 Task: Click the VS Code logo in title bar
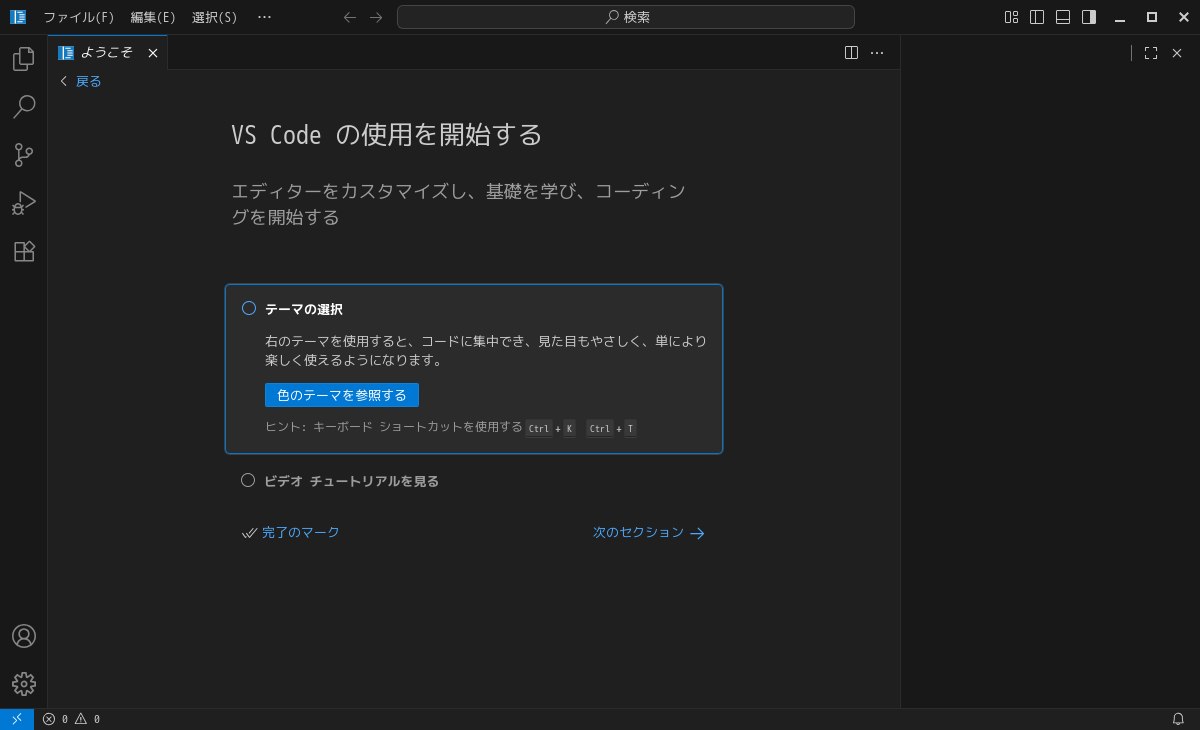18,17
